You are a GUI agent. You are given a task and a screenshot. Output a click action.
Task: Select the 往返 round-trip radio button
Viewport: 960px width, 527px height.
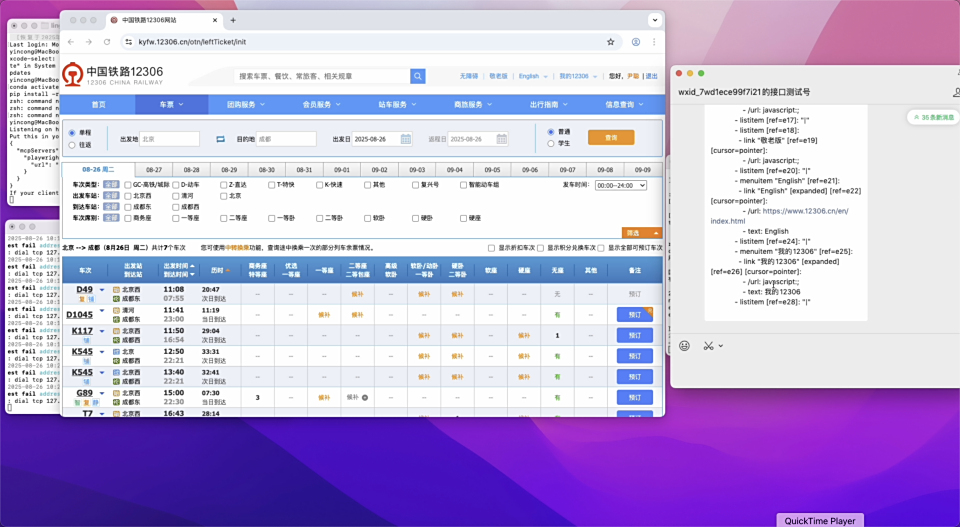point(72,145)
